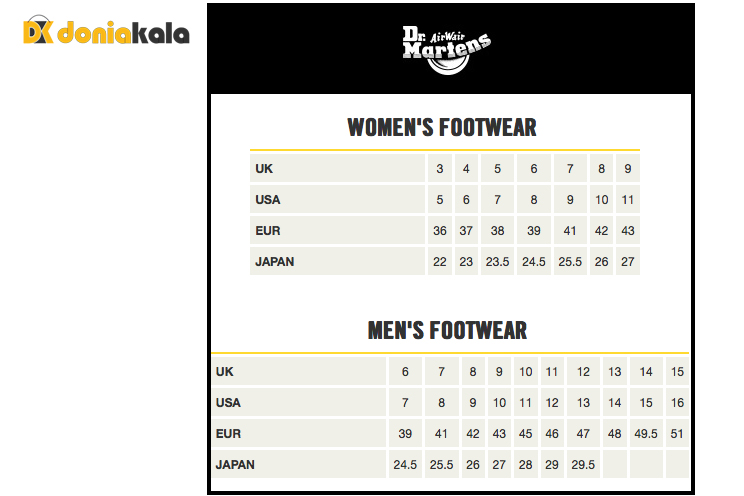744x496 pixels.
Task: Select the JAPAN row label in men's table
Action: pyautogui.click(x=235, y=465)
